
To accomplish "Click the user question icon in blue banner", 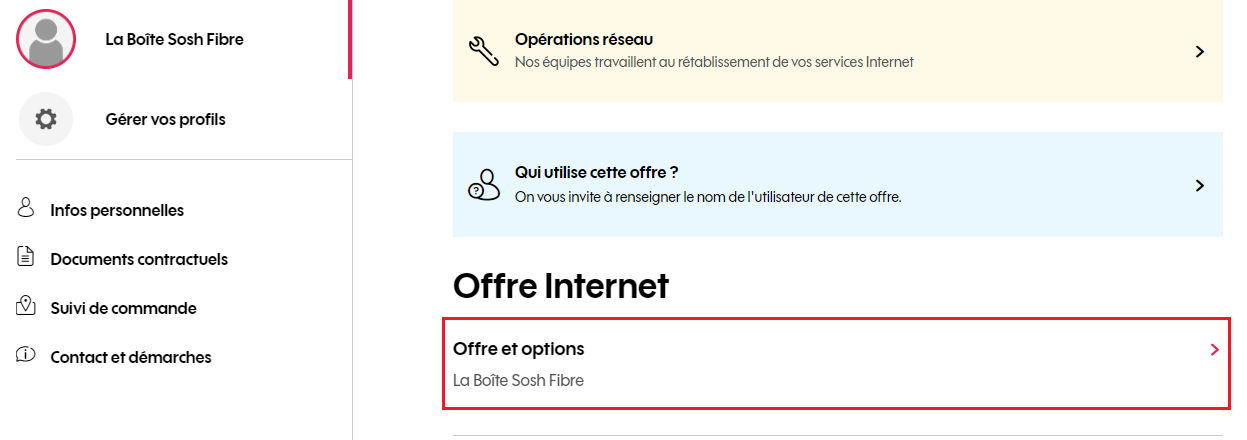I will coord(483,185).
